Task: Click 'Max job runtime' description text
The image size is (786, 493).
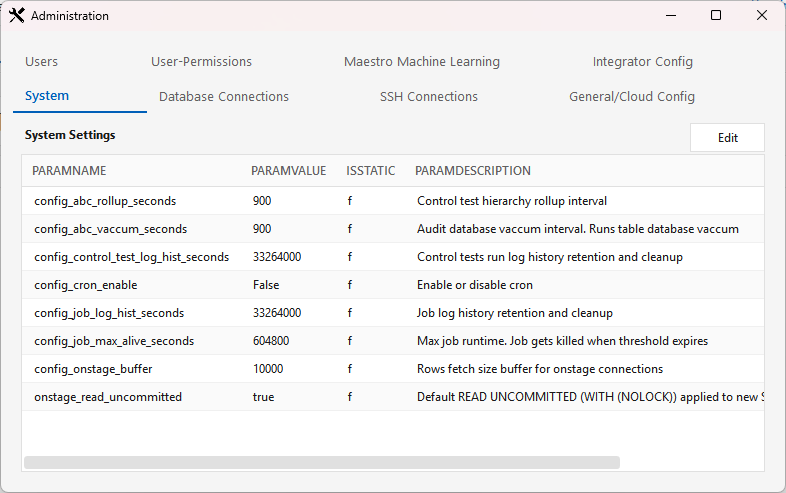Action: pyautogui.click(x=562, y=341)
